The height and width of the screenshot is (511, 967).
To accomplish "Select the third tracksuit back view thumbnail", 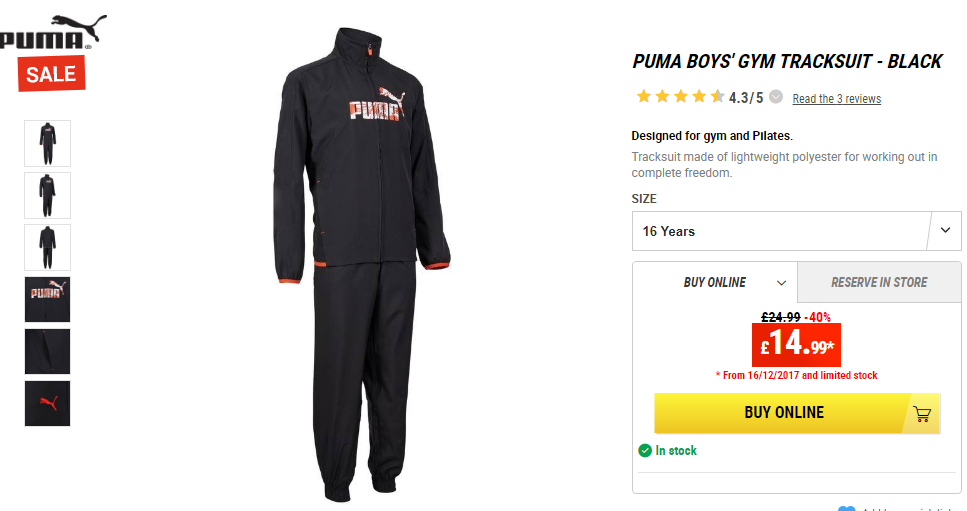I will 47,247.
